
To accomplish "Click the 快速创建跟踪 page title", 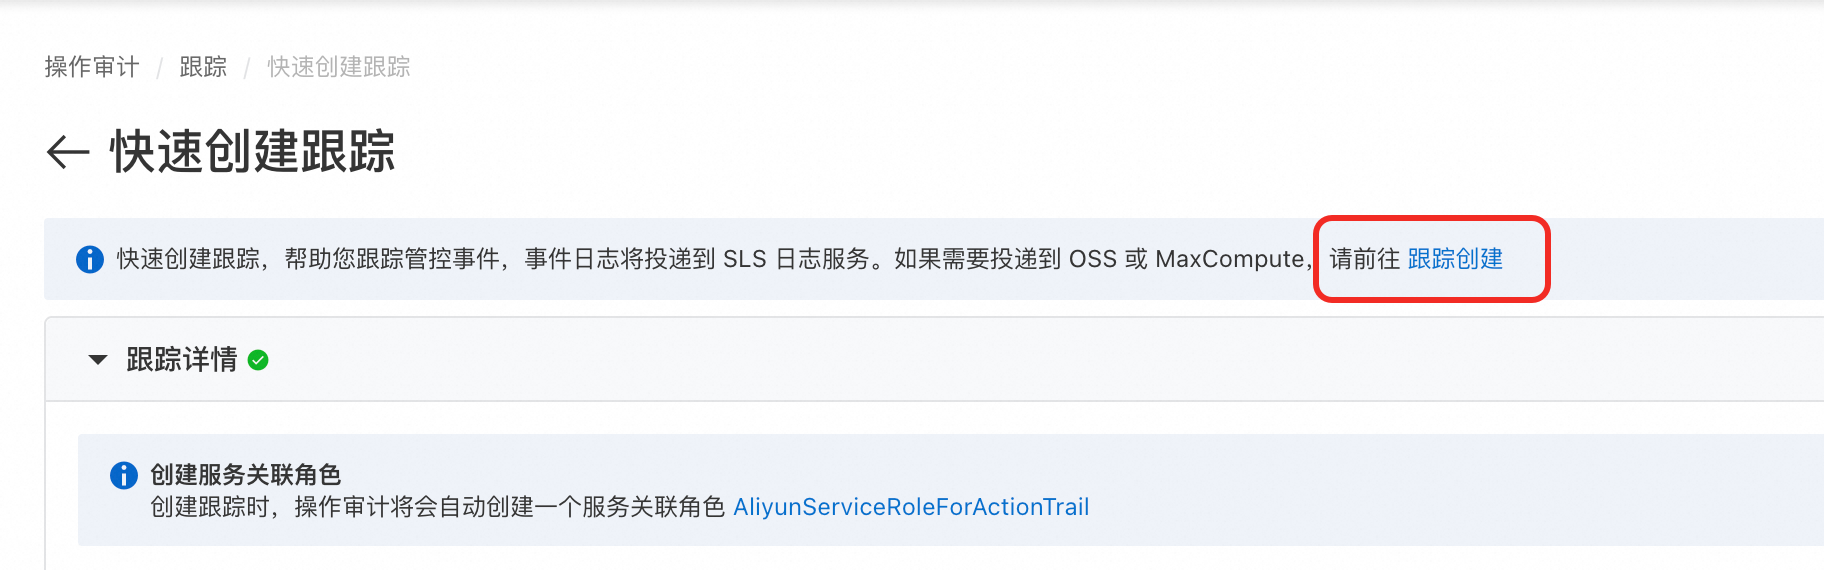I will (x=253, y=152).
